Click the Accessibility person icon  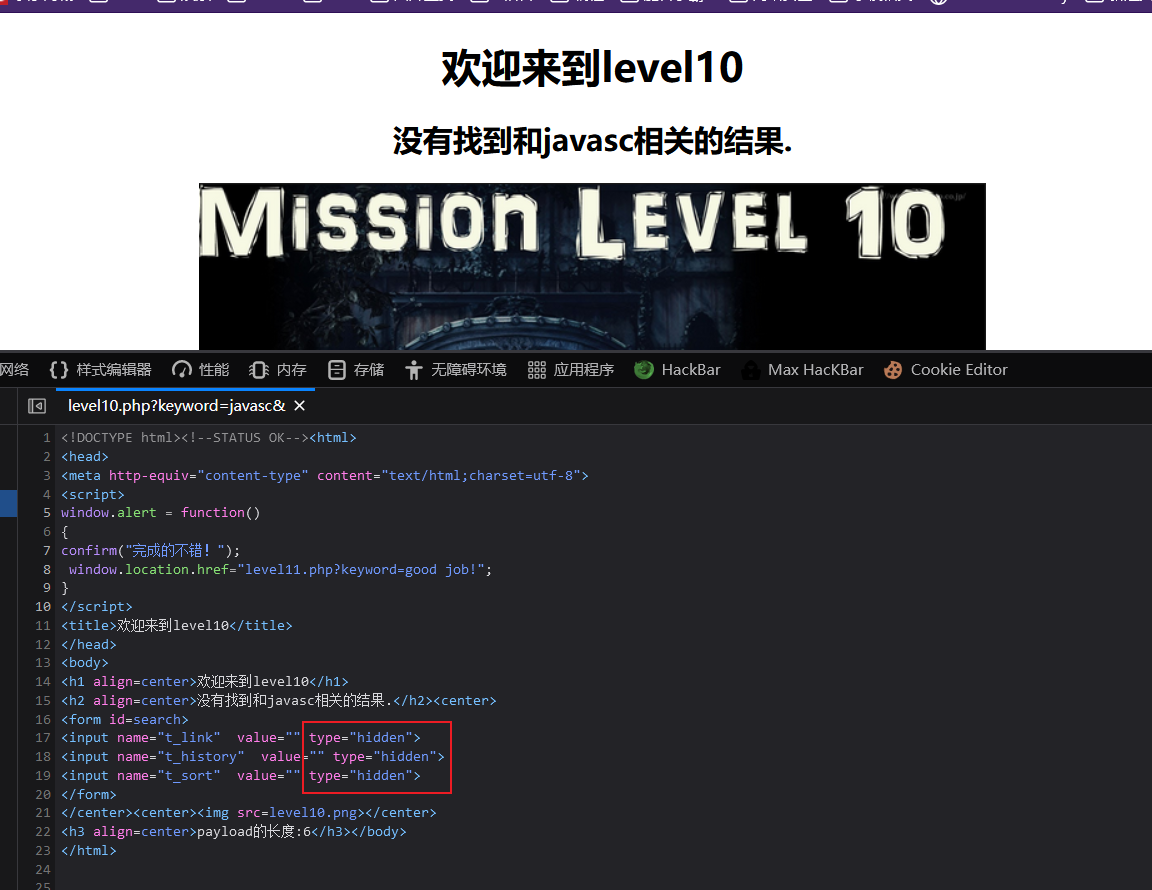click(x=414, y=370)
